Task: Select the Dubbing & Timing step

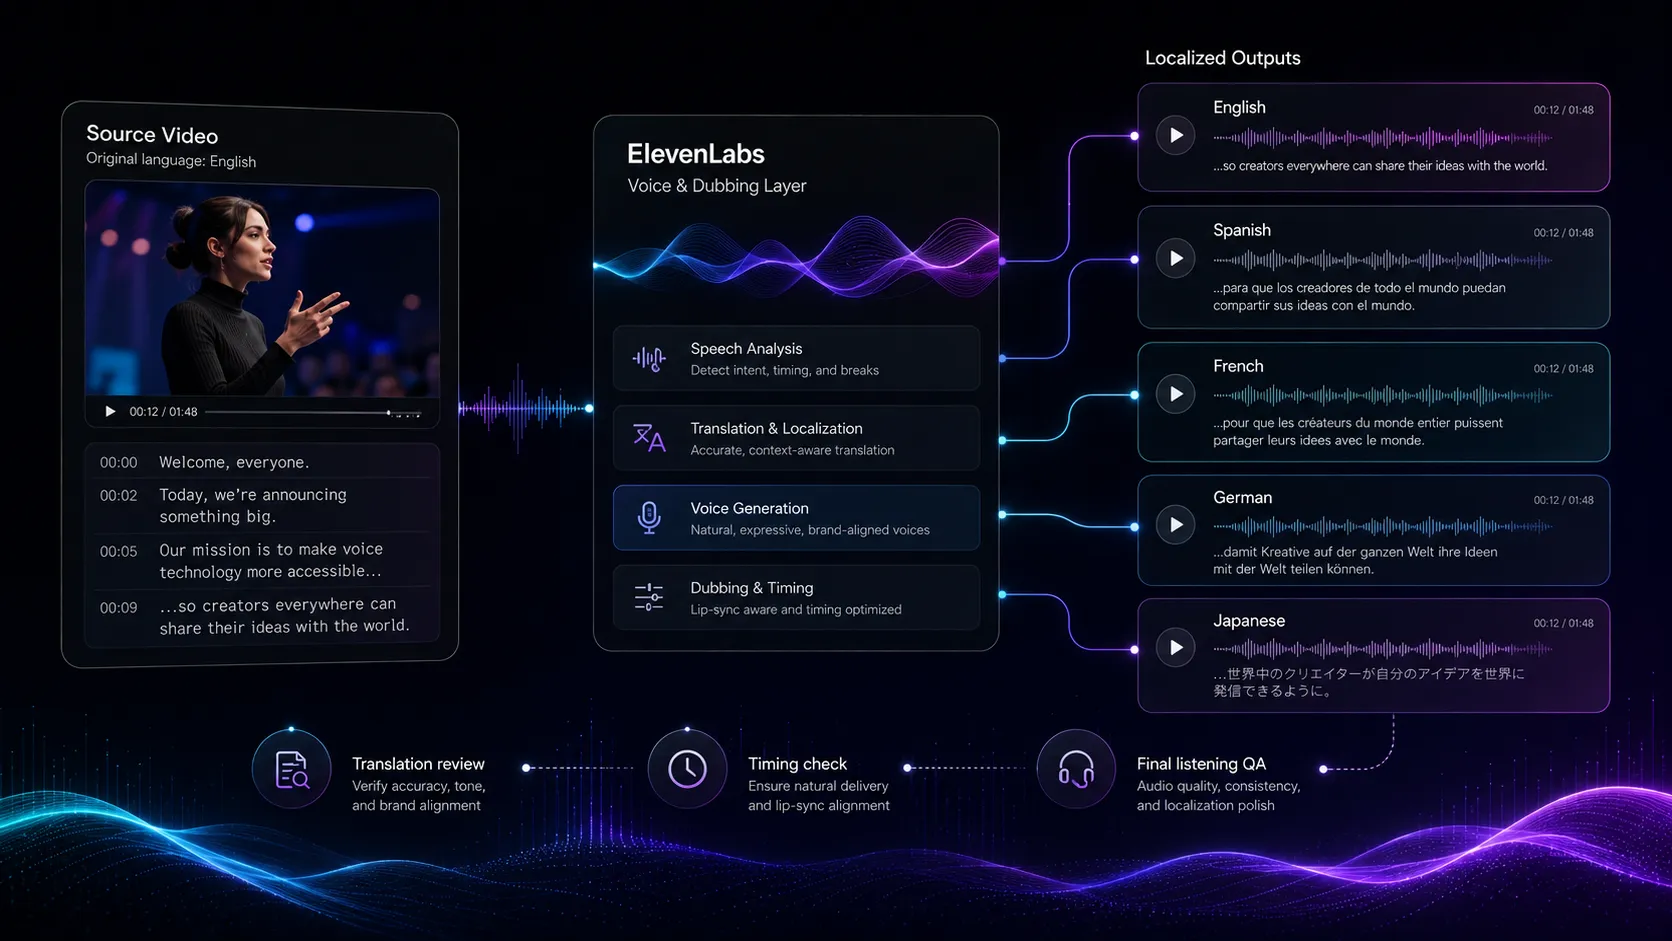Action: 796,597
